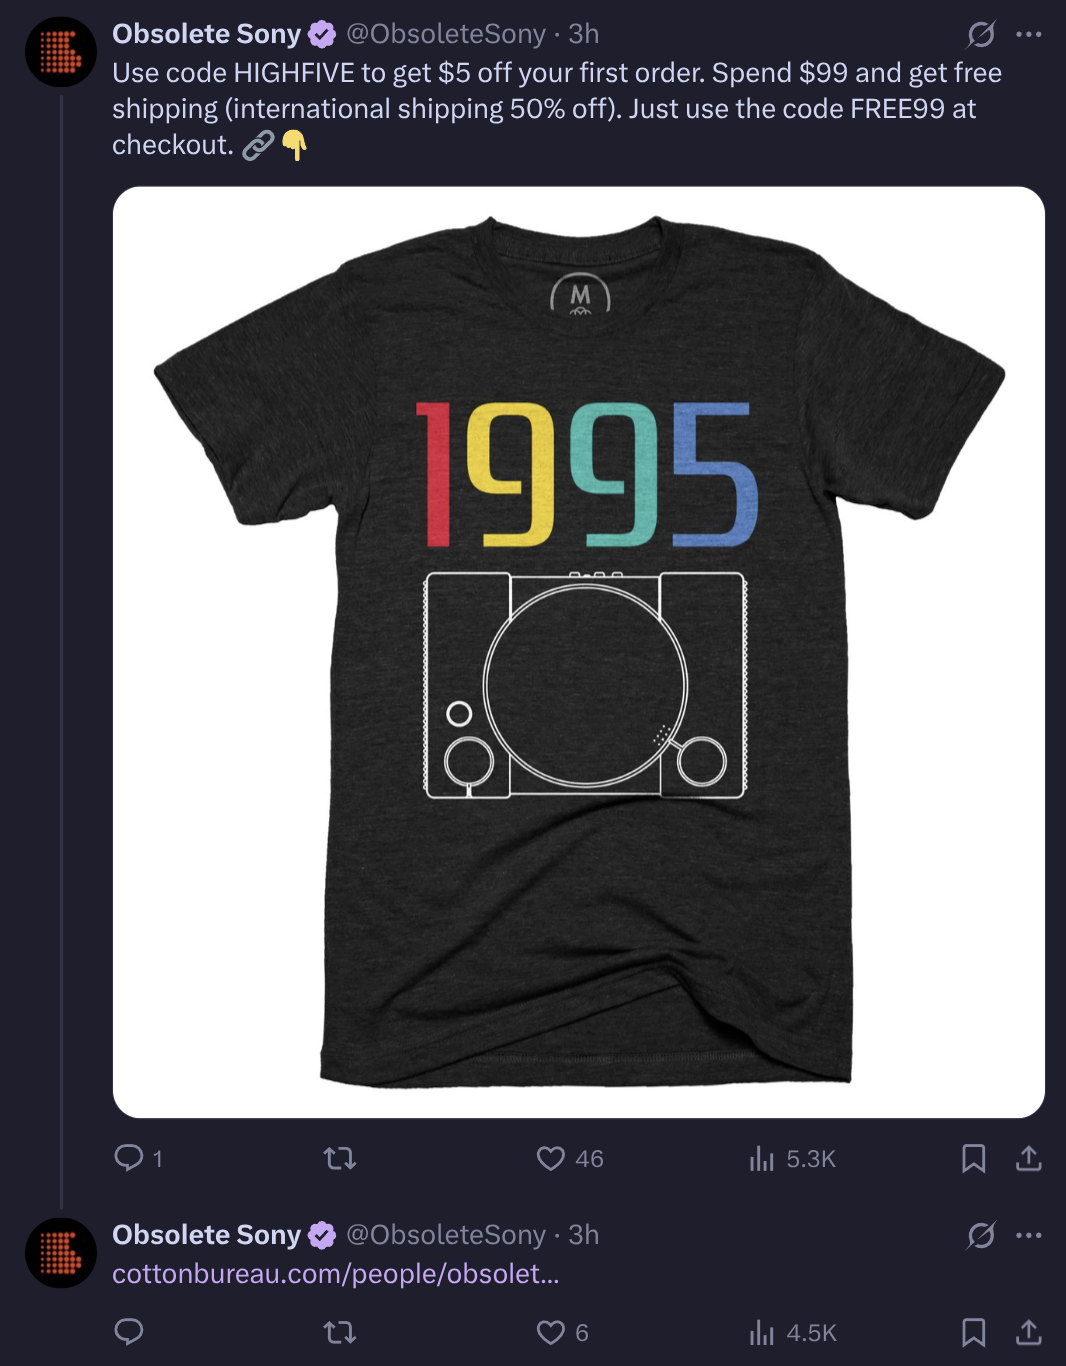Open Grok icon on second tweet

tap(981, 1236)
